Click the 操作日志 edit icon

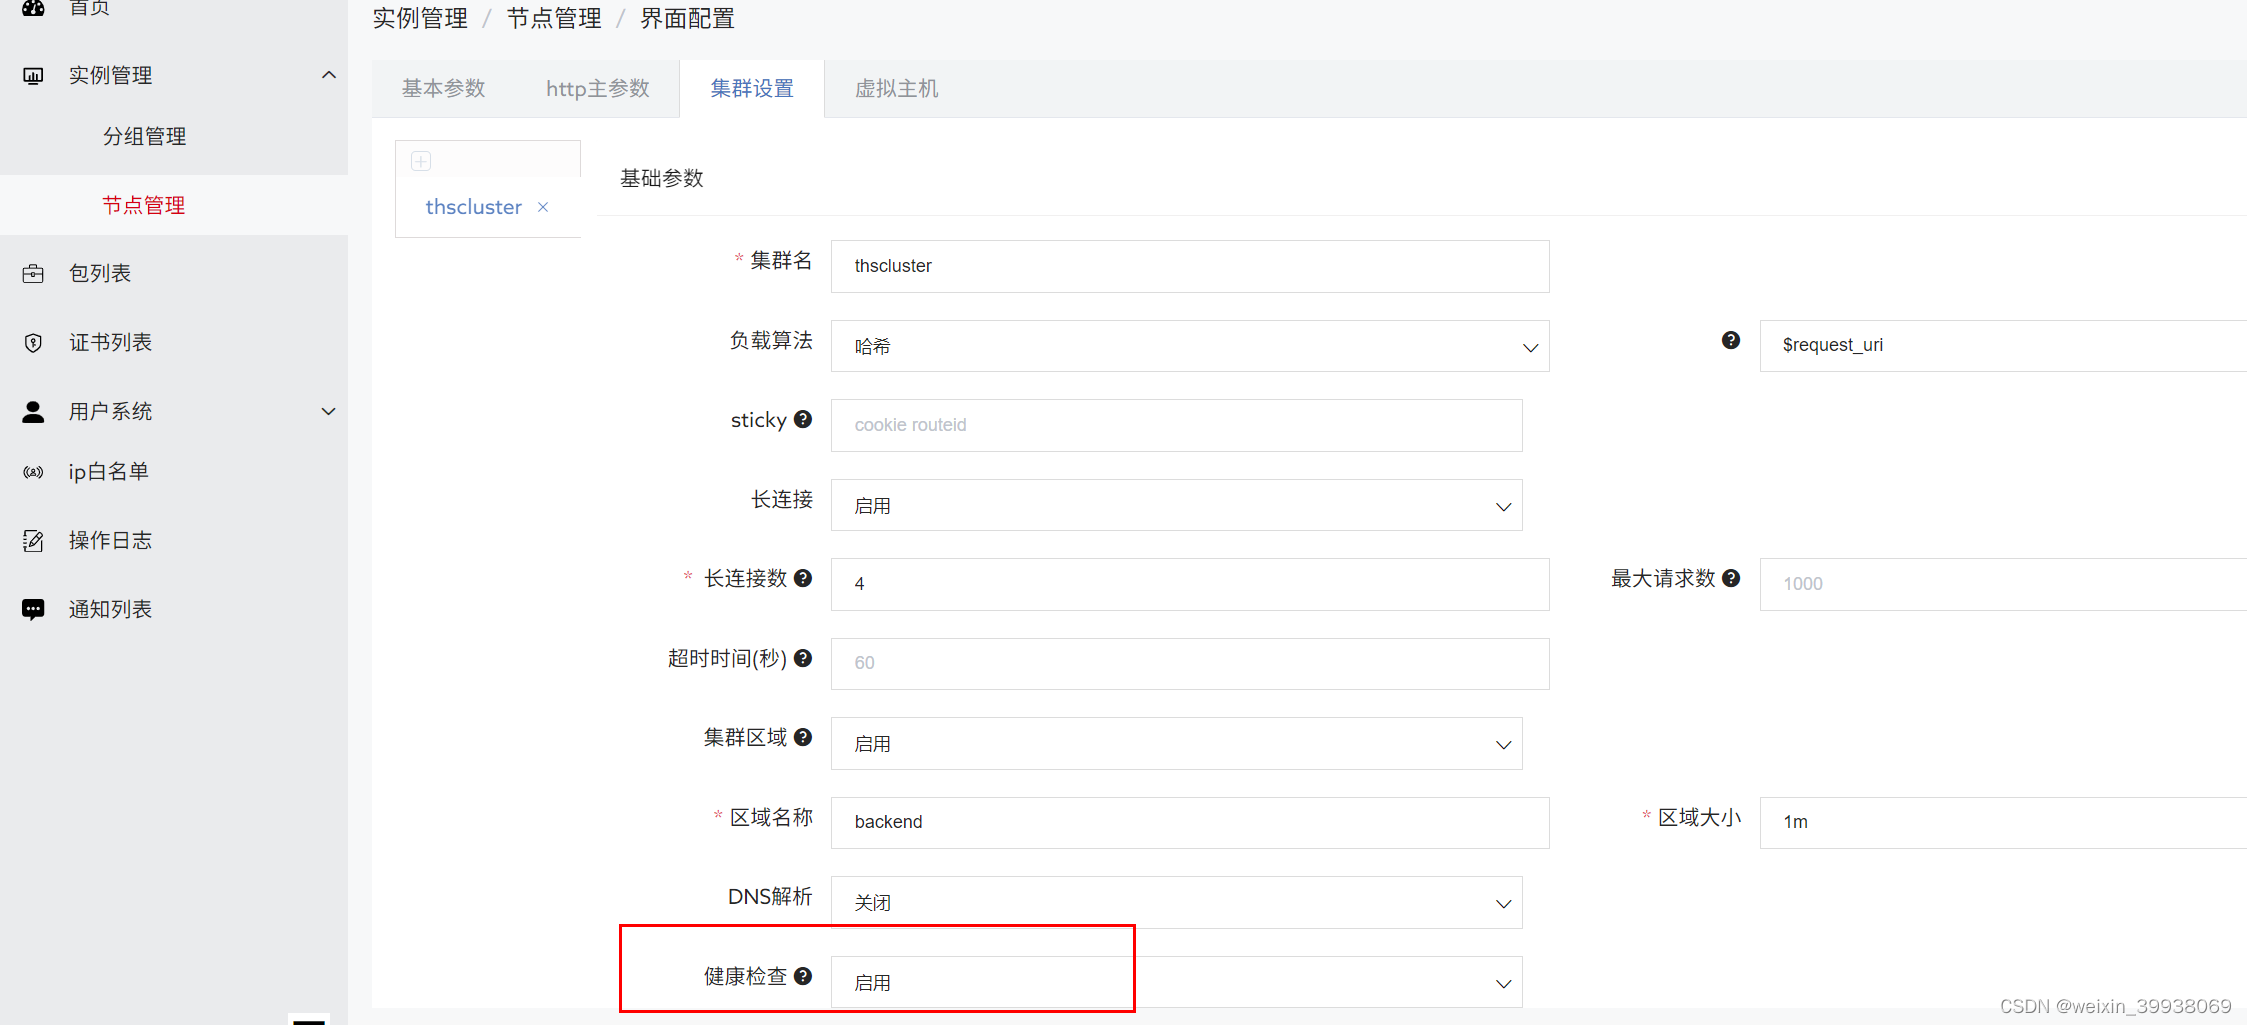(33, 541)
